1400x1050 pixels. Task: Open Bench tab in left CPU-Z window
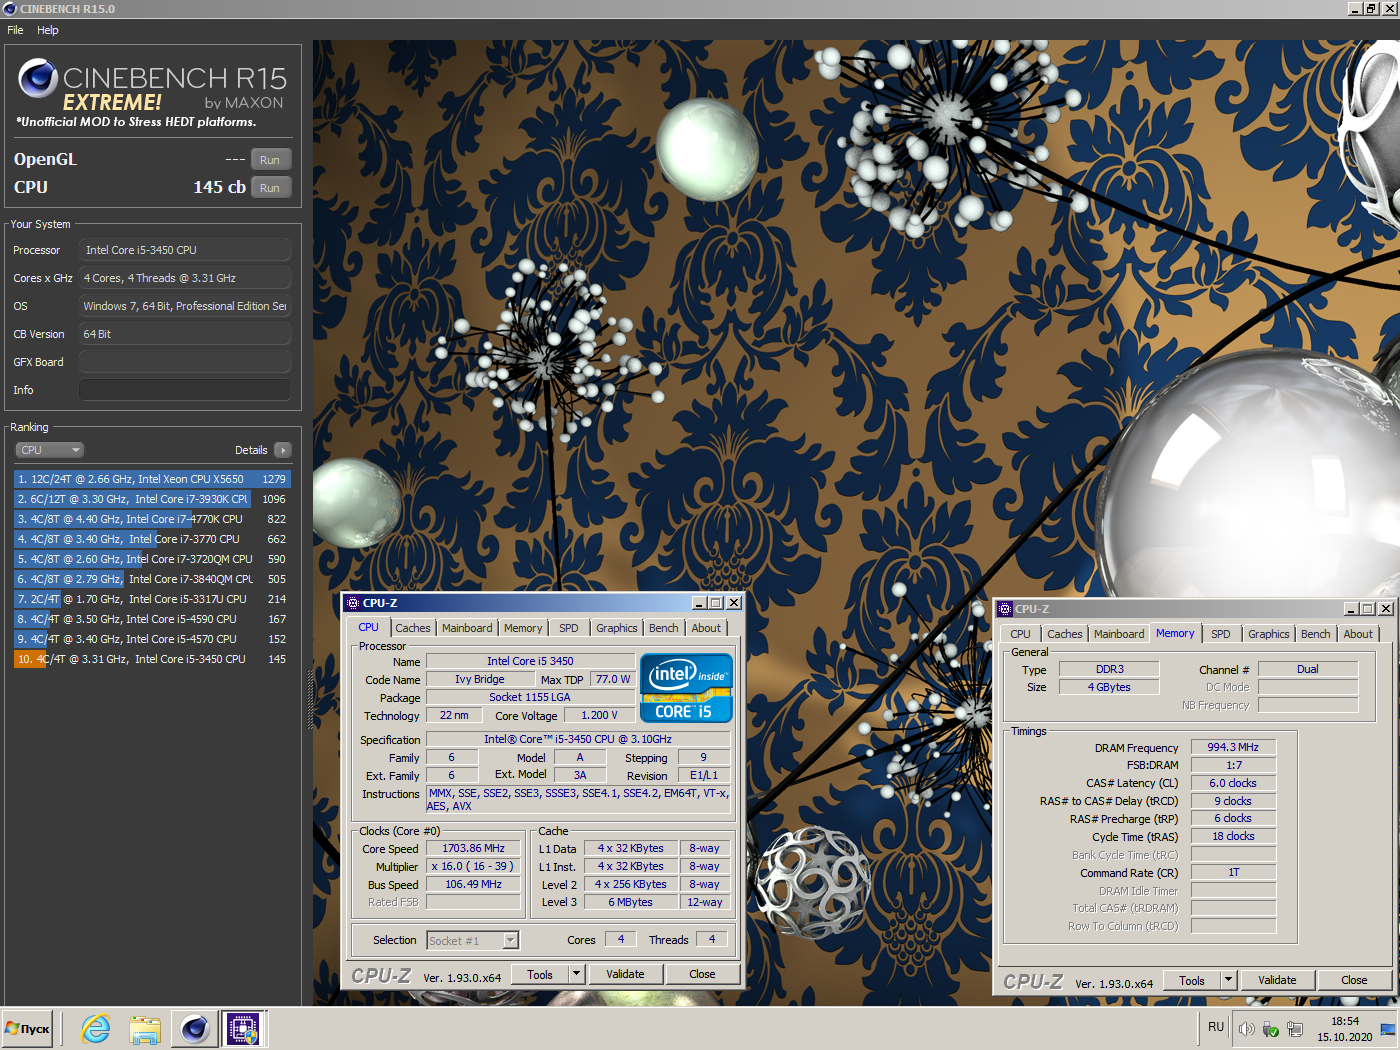[x=663, y=628]
